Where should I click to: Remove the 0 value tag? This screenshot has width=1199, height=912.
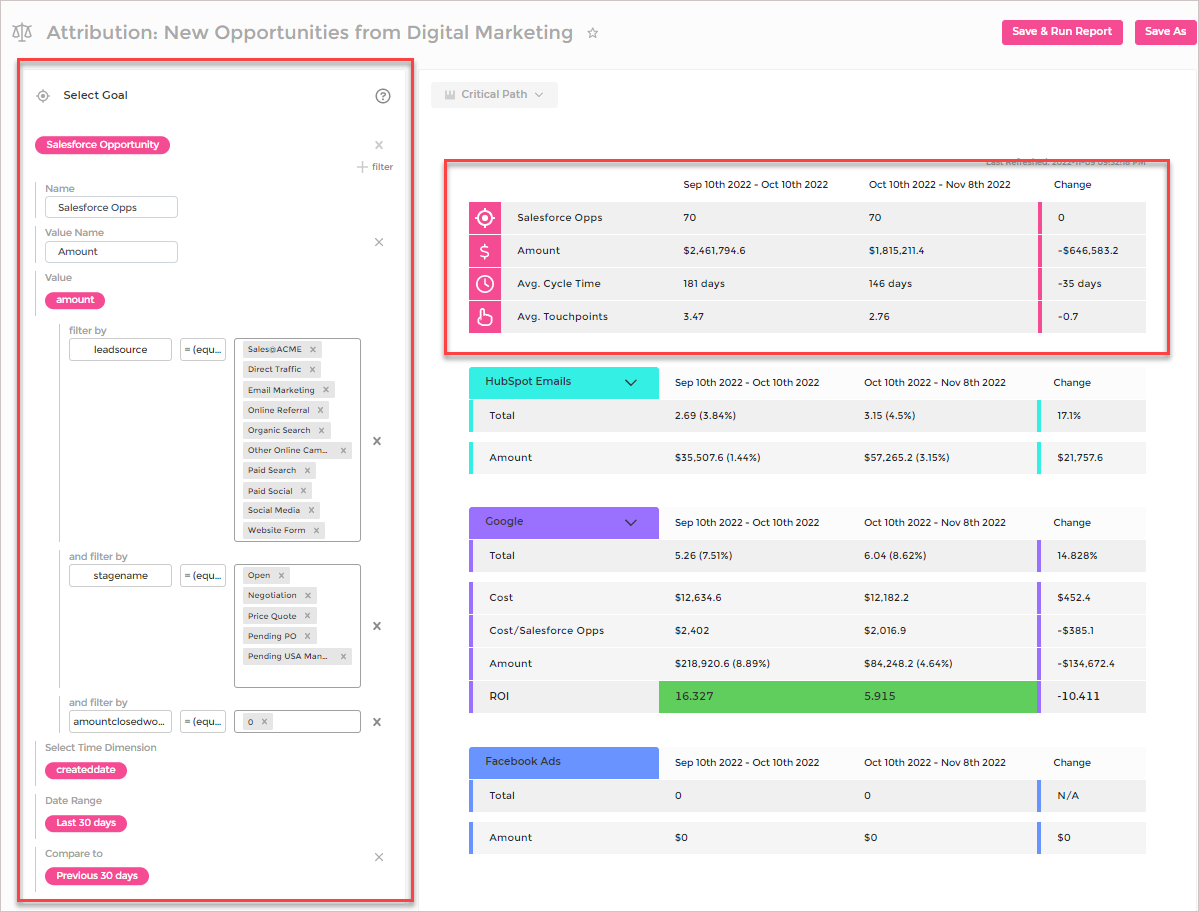(x=265, y=722)
